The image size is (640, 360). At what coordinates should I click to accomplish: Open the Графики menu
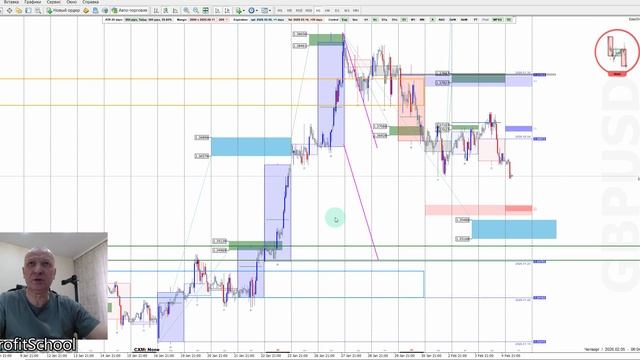[x=32, y=2]
